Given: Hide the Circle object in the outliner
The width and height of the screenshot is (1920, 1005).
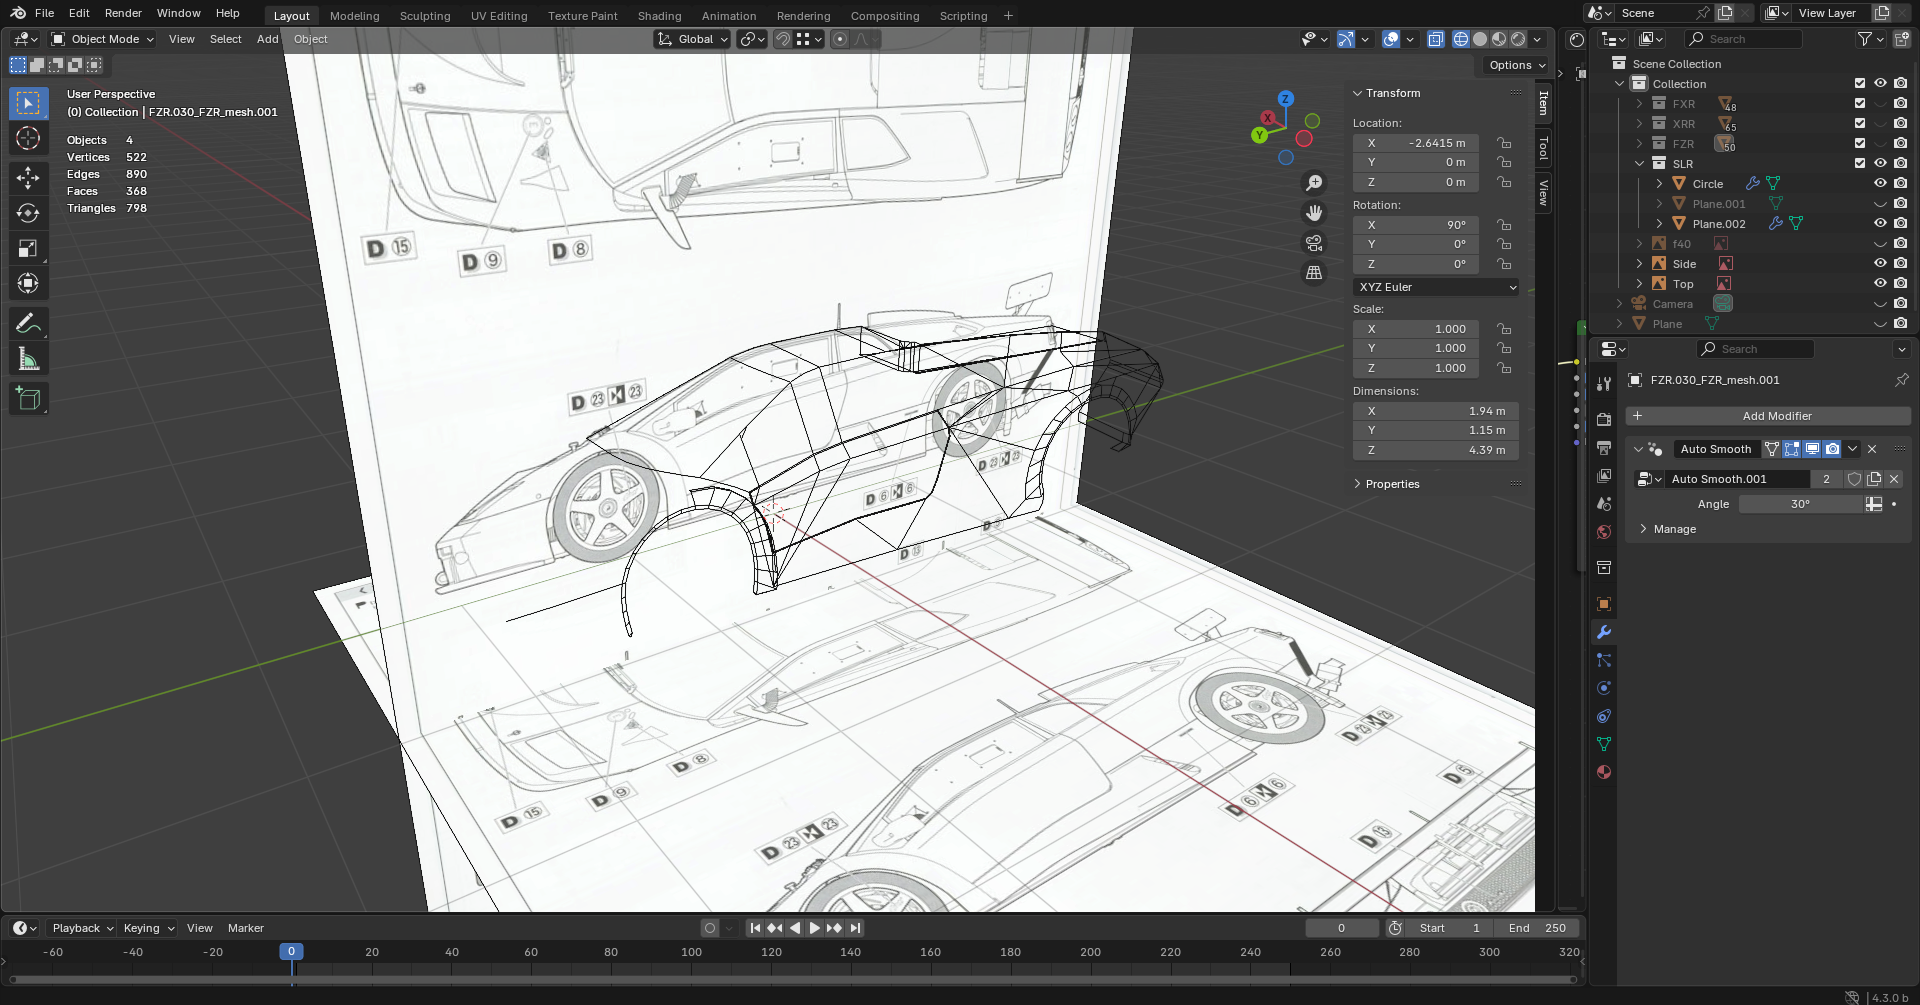Looking at the screenshot, I should click(1880, 184).
